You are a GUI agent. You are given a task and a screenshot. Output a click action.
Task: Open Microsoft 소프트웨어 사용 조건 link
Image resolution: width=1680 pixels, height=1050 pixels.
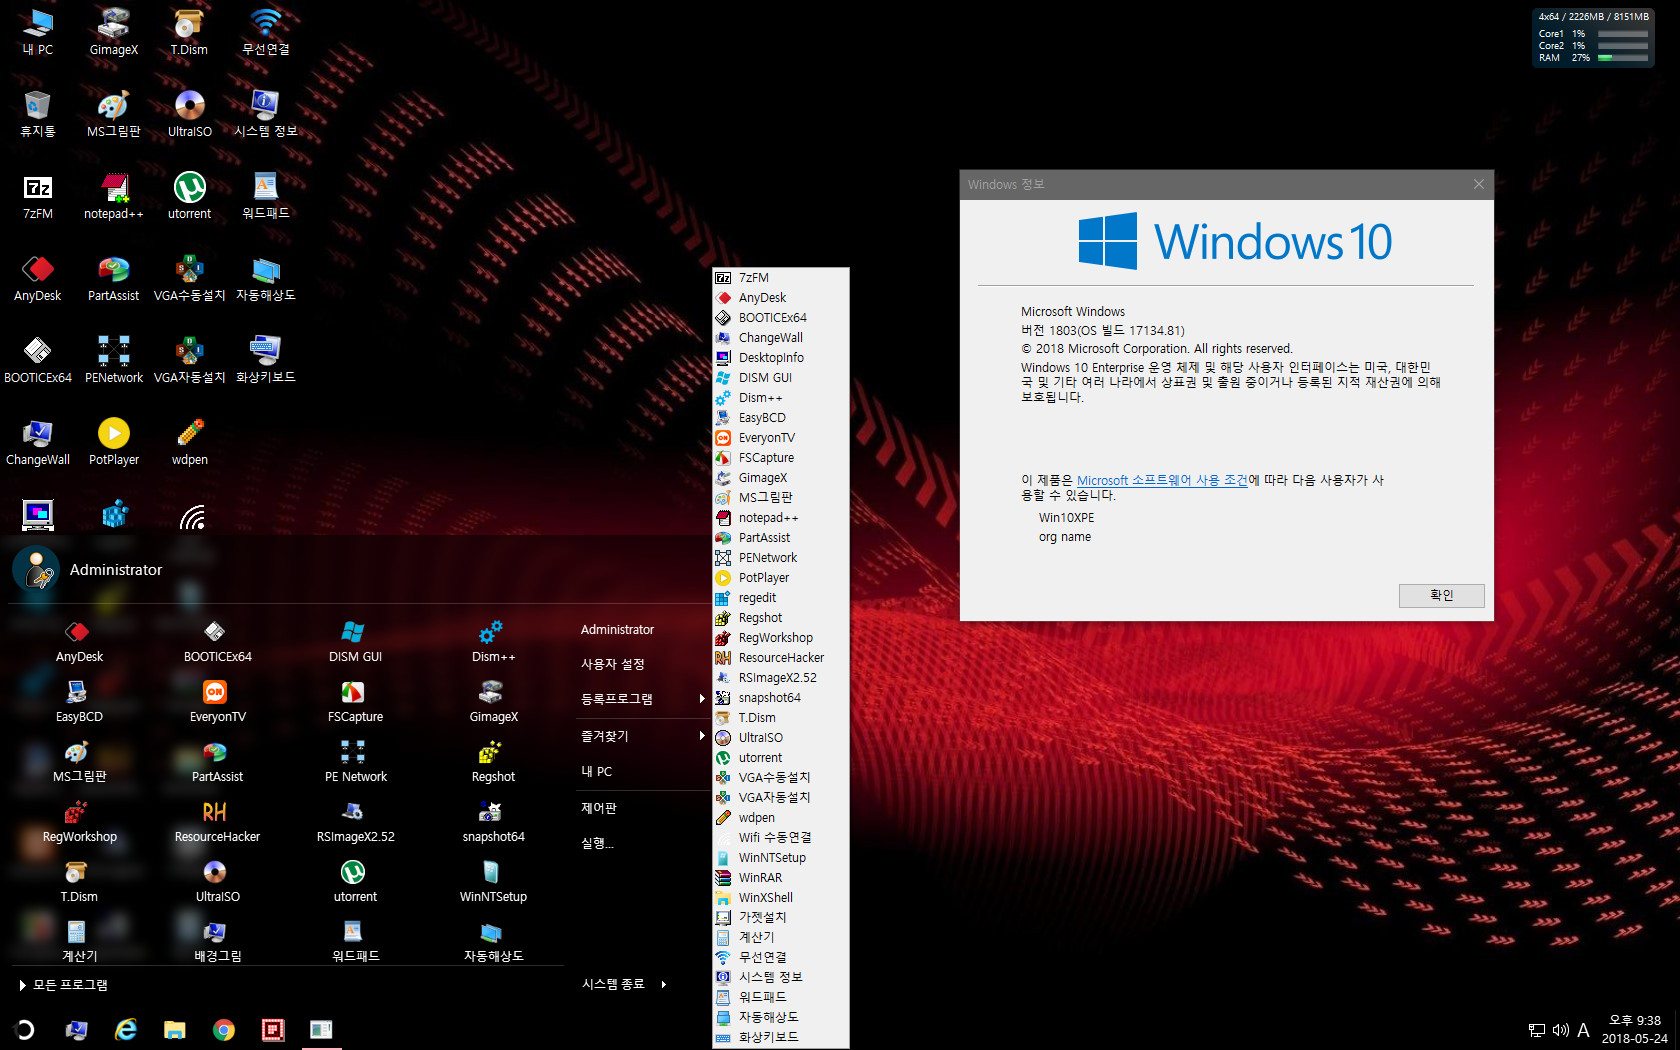[x=1162, y=480]
